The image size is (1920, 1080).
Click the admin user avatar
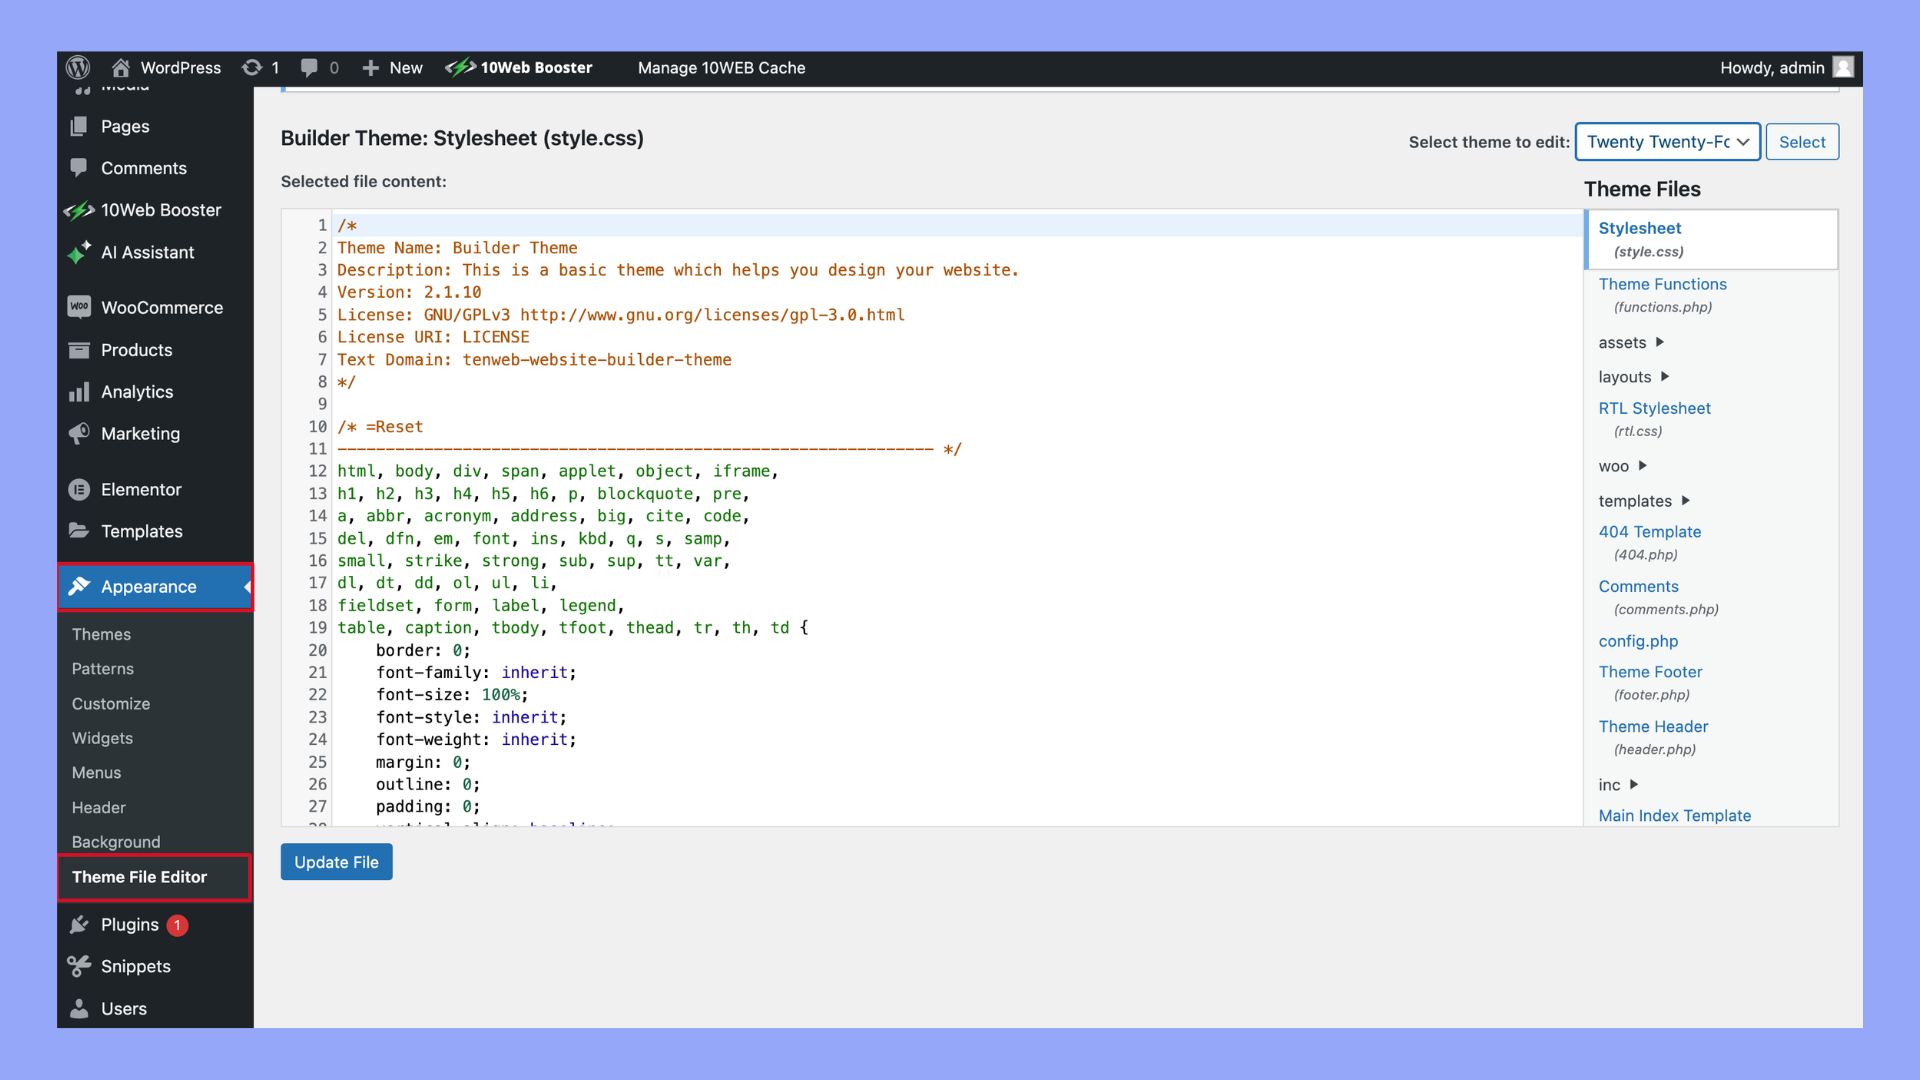[x=1843, y=67]
